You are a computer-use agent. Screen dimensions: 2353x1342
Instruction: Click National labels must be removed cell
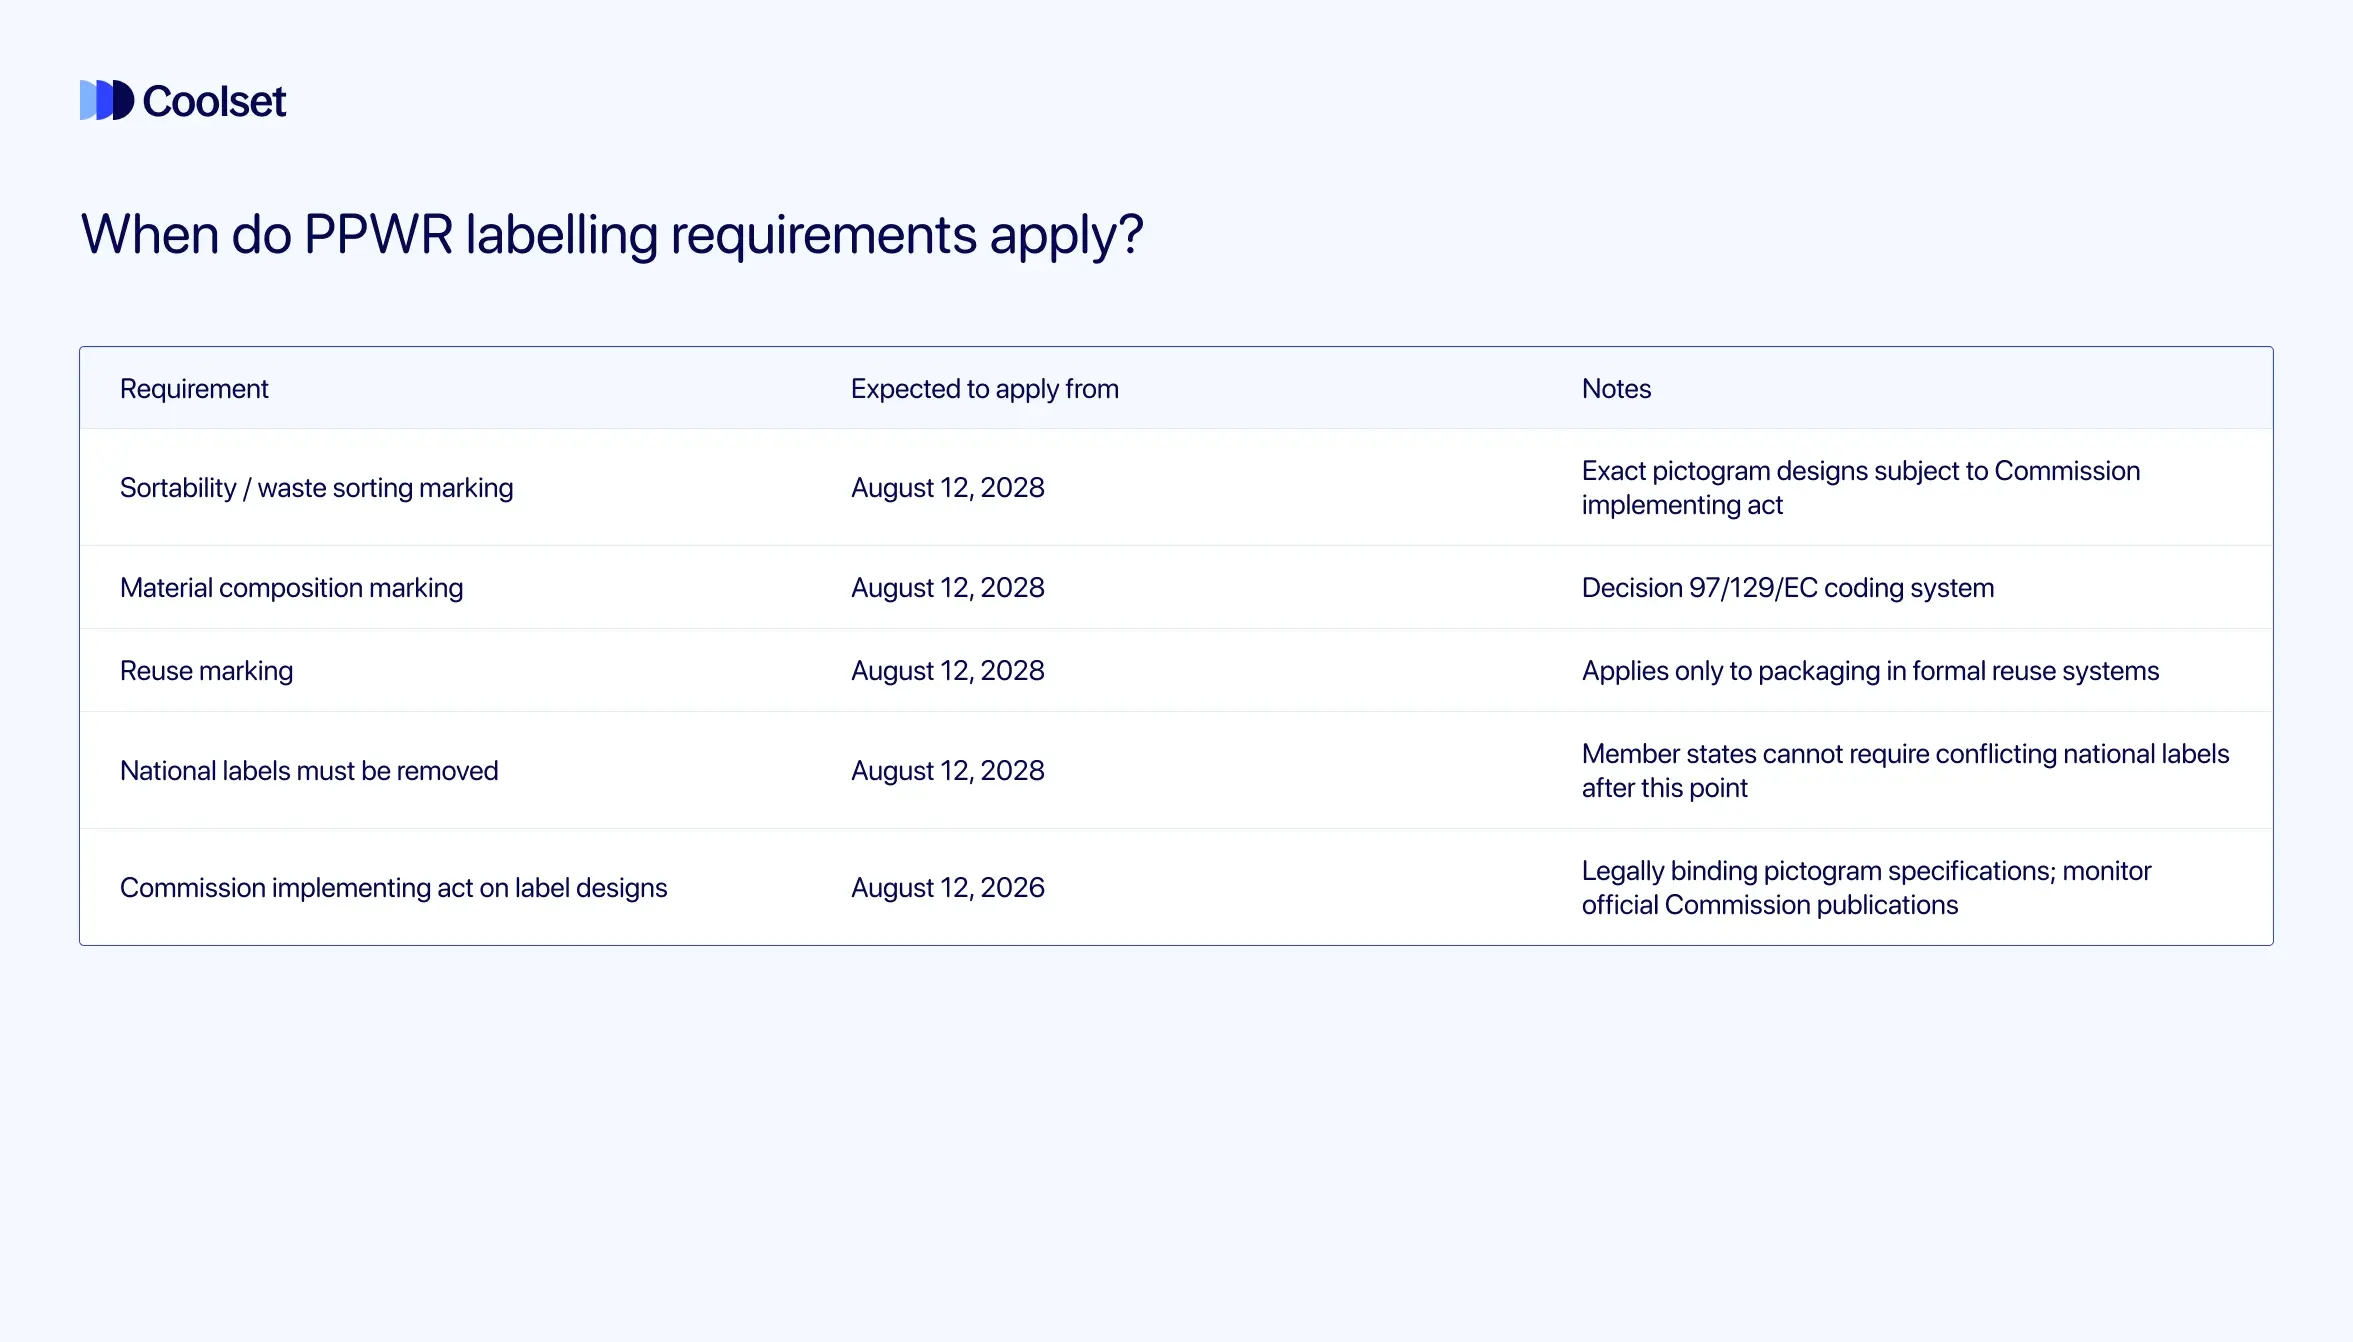click(308, 771)
